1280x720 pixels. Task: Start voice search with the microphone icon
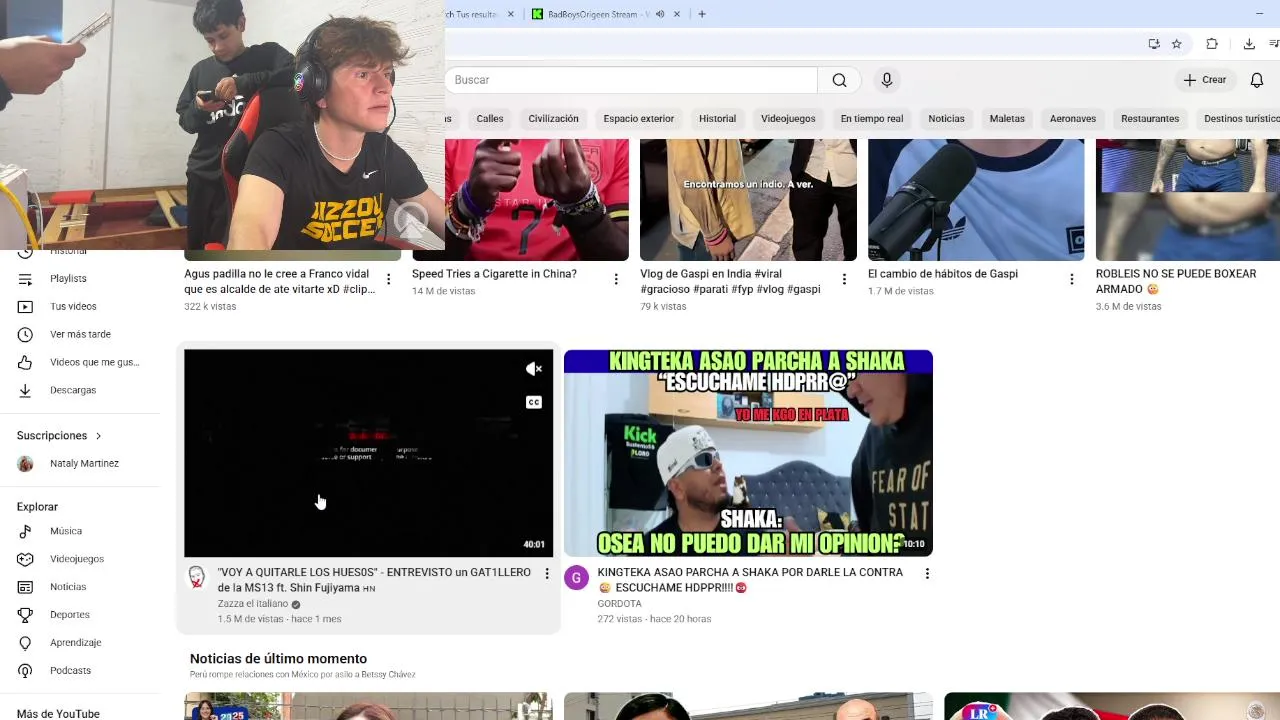pyautogui.click(x=887, y=80)
